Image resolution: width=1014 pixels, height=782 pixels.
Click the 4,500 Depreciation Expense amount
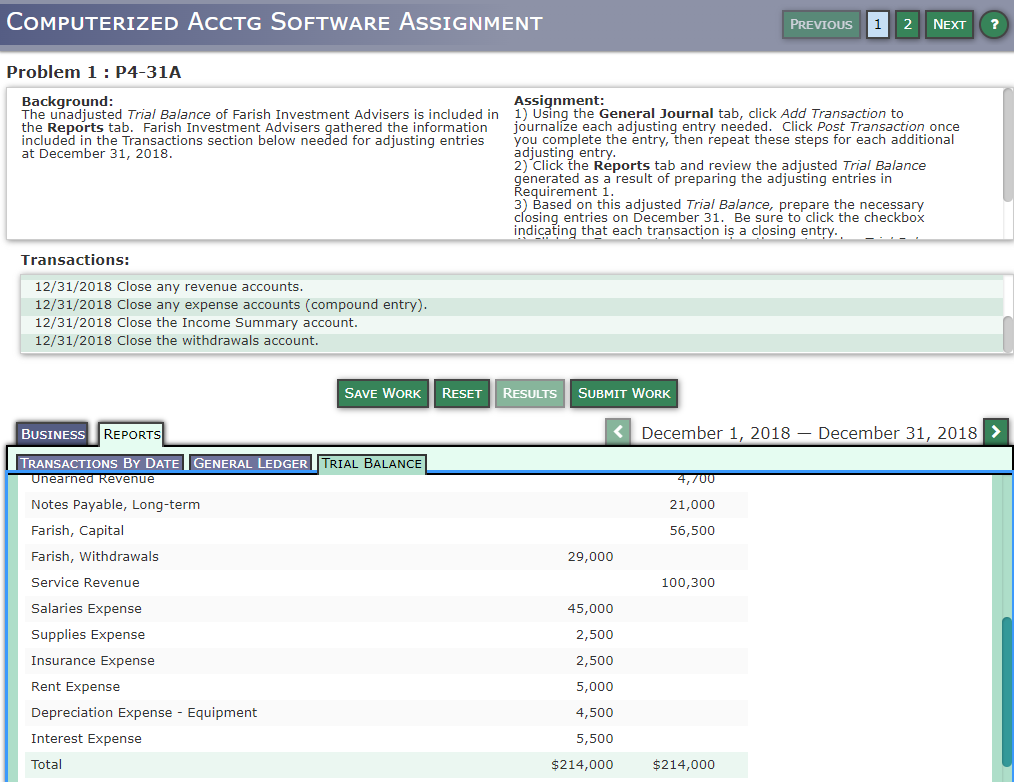coord(595,712)
